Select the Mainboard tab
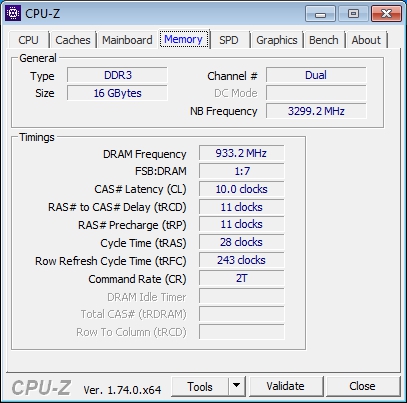The width and height of the screenshot is (407, 403). 127,40
